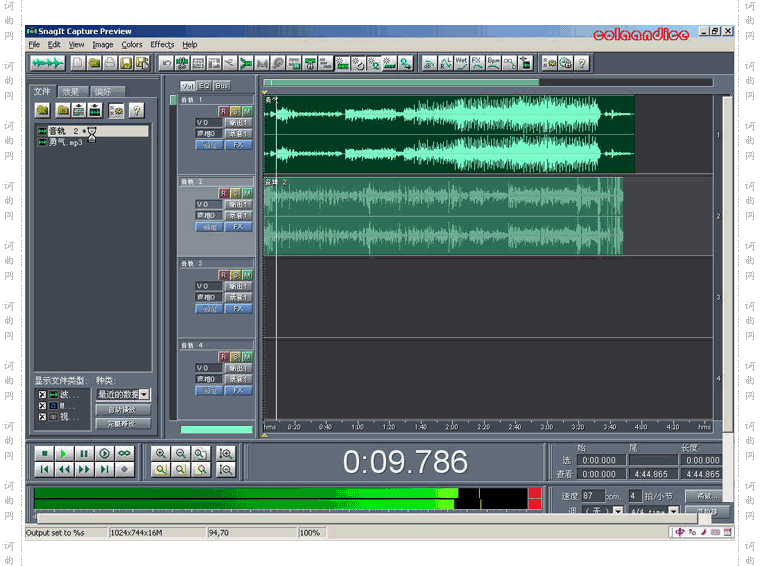
Task: Click the Go to end button
Action: 104,469
